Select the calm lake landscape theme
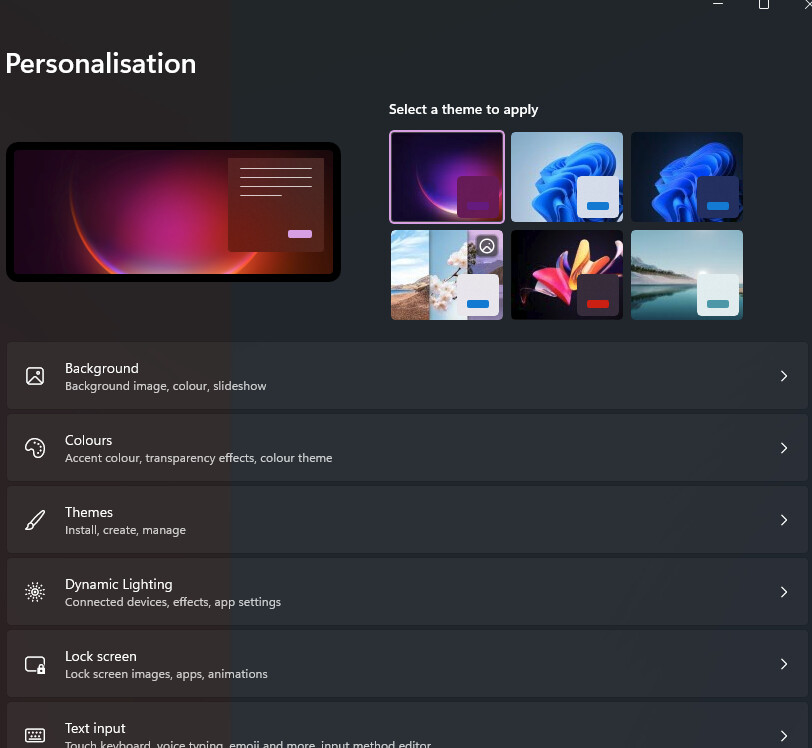 point(686,274)
